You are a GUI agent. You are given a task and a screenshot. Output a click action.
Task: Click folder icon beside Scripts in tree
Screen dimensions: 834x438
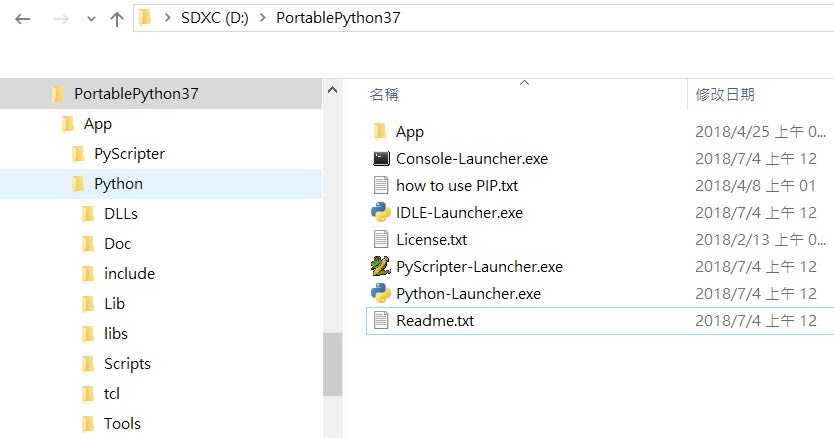(88, 364)
